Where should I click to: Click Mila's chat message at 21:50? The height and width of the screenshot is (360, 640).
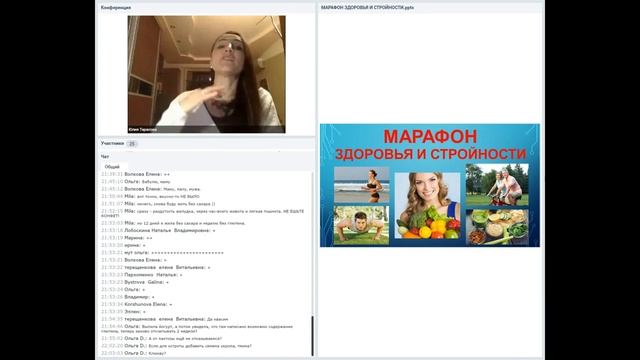coord(150,196)
